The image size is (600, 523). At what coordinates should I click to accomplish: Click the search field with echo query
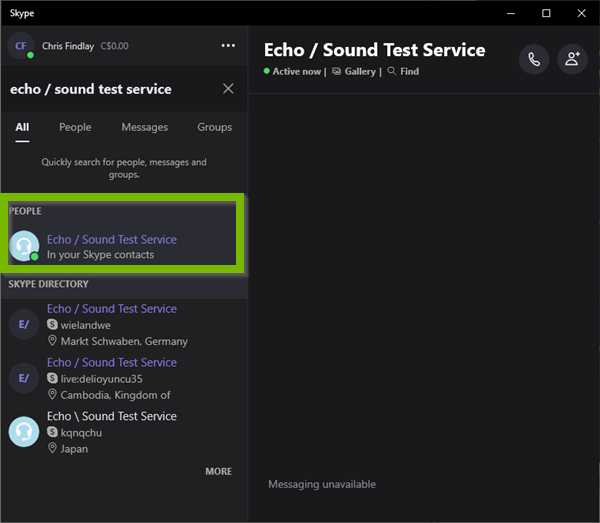point(111,89)
